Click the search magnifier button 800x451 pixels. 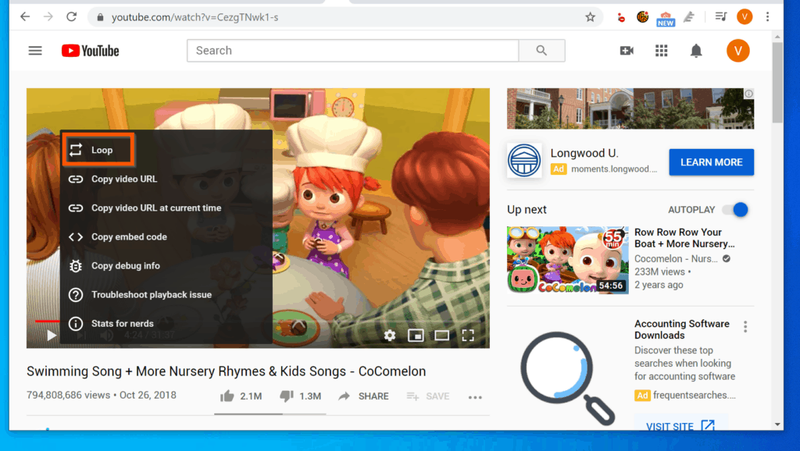(541, 51)
